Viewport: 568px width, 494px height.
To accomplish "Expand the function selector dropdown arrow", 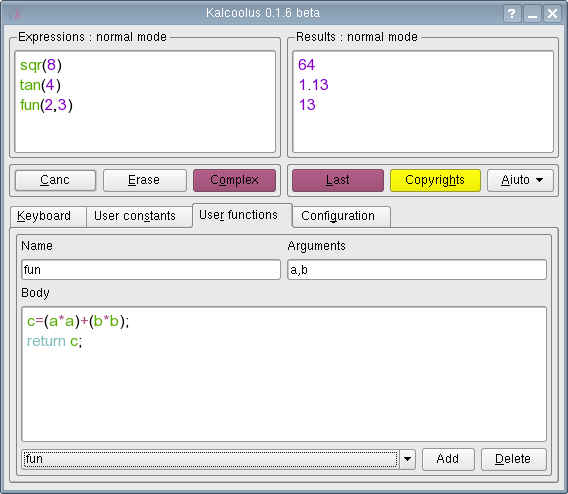I will point(407,459).
